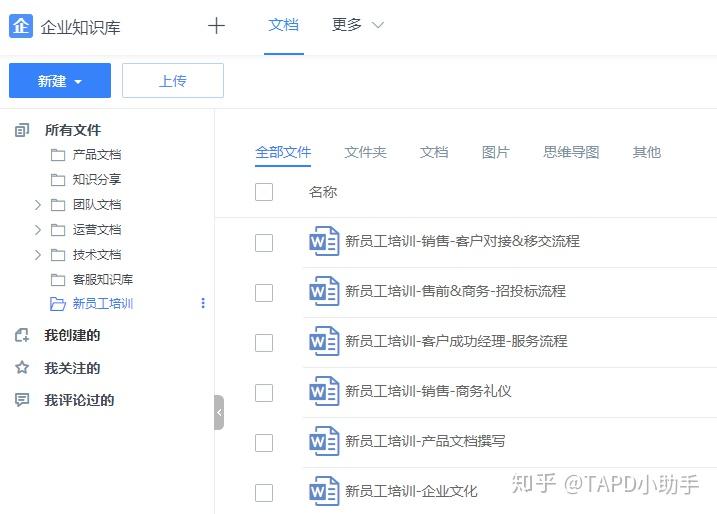Image resolution: width=717 pixels, height=514 pixels.
Task: Check the box for 售前&商务-招投标流程 file
Action: [x=264, y=293]
